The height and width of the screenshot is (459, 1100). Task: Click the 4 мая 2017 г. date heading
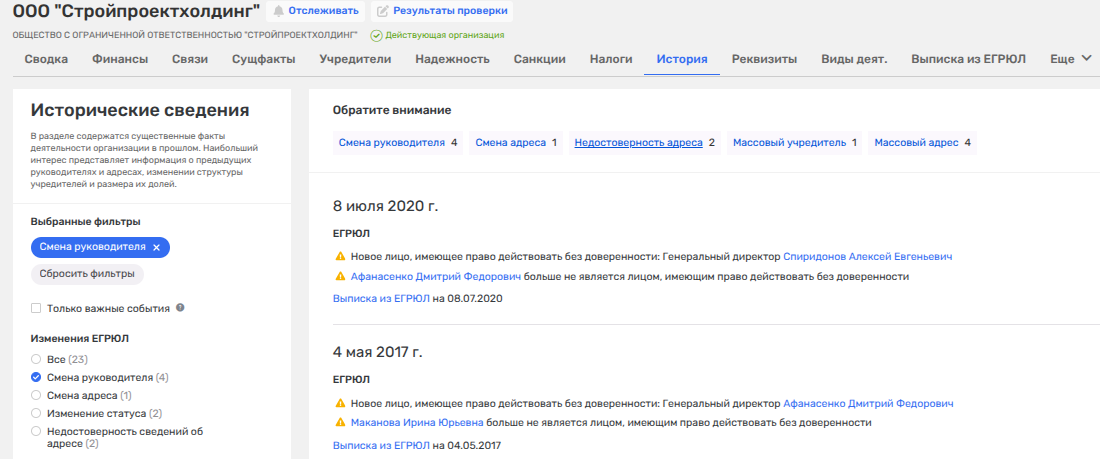click(378, 352)
